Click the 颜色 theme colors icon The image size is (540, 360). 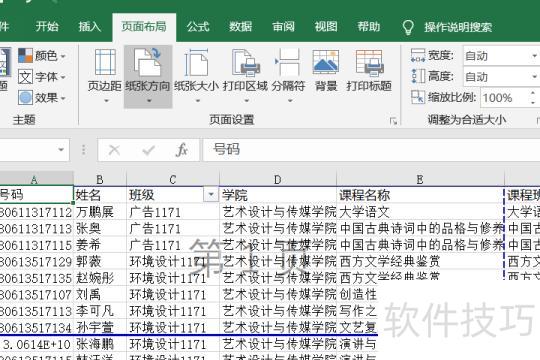[25, 55]
